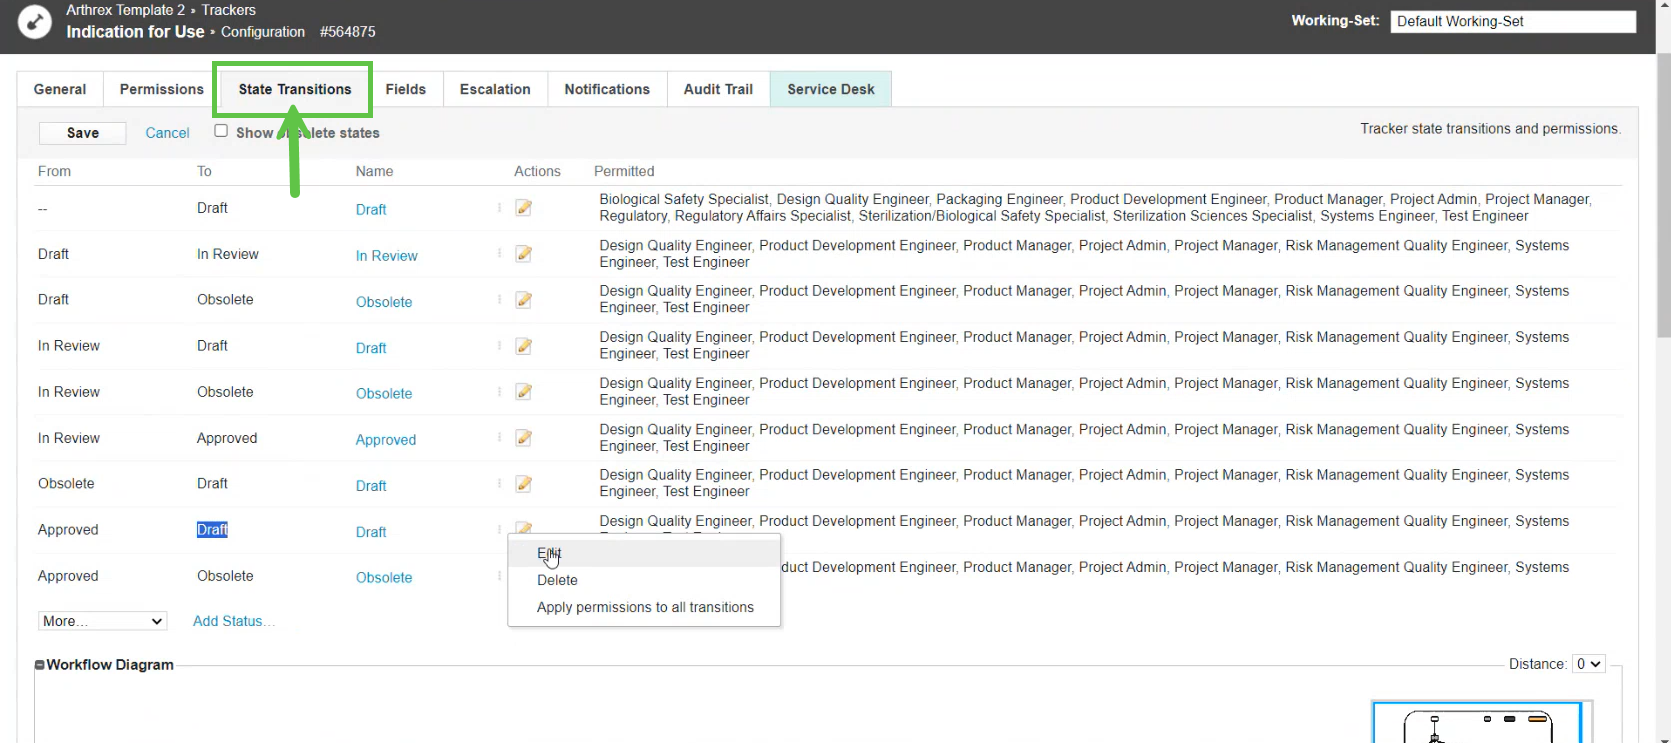
Task: Click the Add Status link
Action: [229, 621]
